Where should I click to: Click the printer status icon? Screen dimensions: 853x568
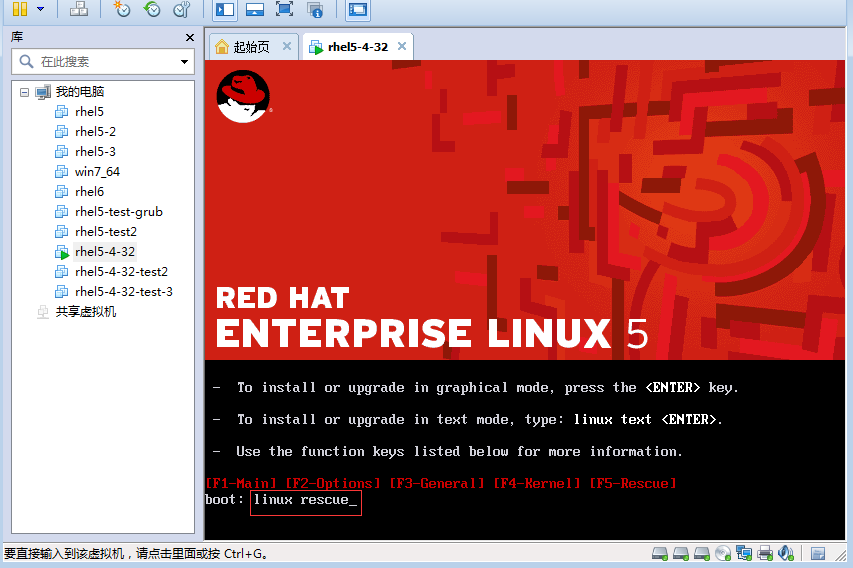pos(765,553)
